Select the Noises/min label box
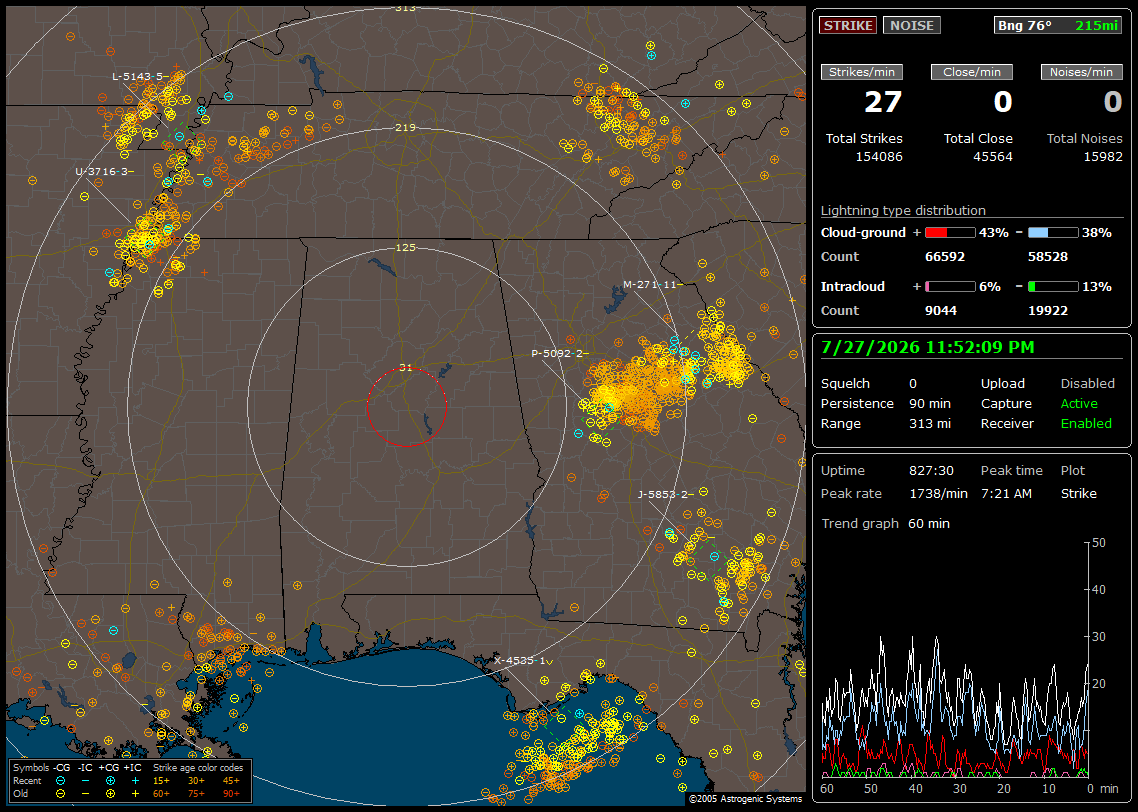This screenshot has height=812, width=1138. tap(1081, 72)
